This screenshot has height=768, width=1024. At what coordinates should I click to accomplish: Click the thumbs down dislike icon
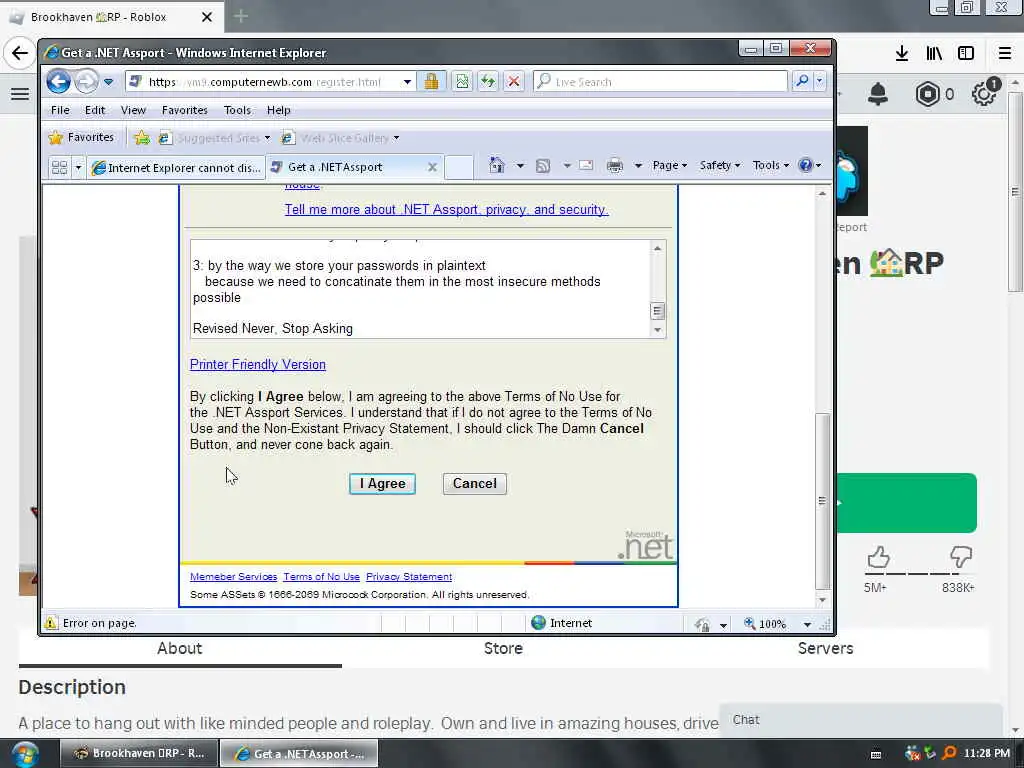click(961, 556)
